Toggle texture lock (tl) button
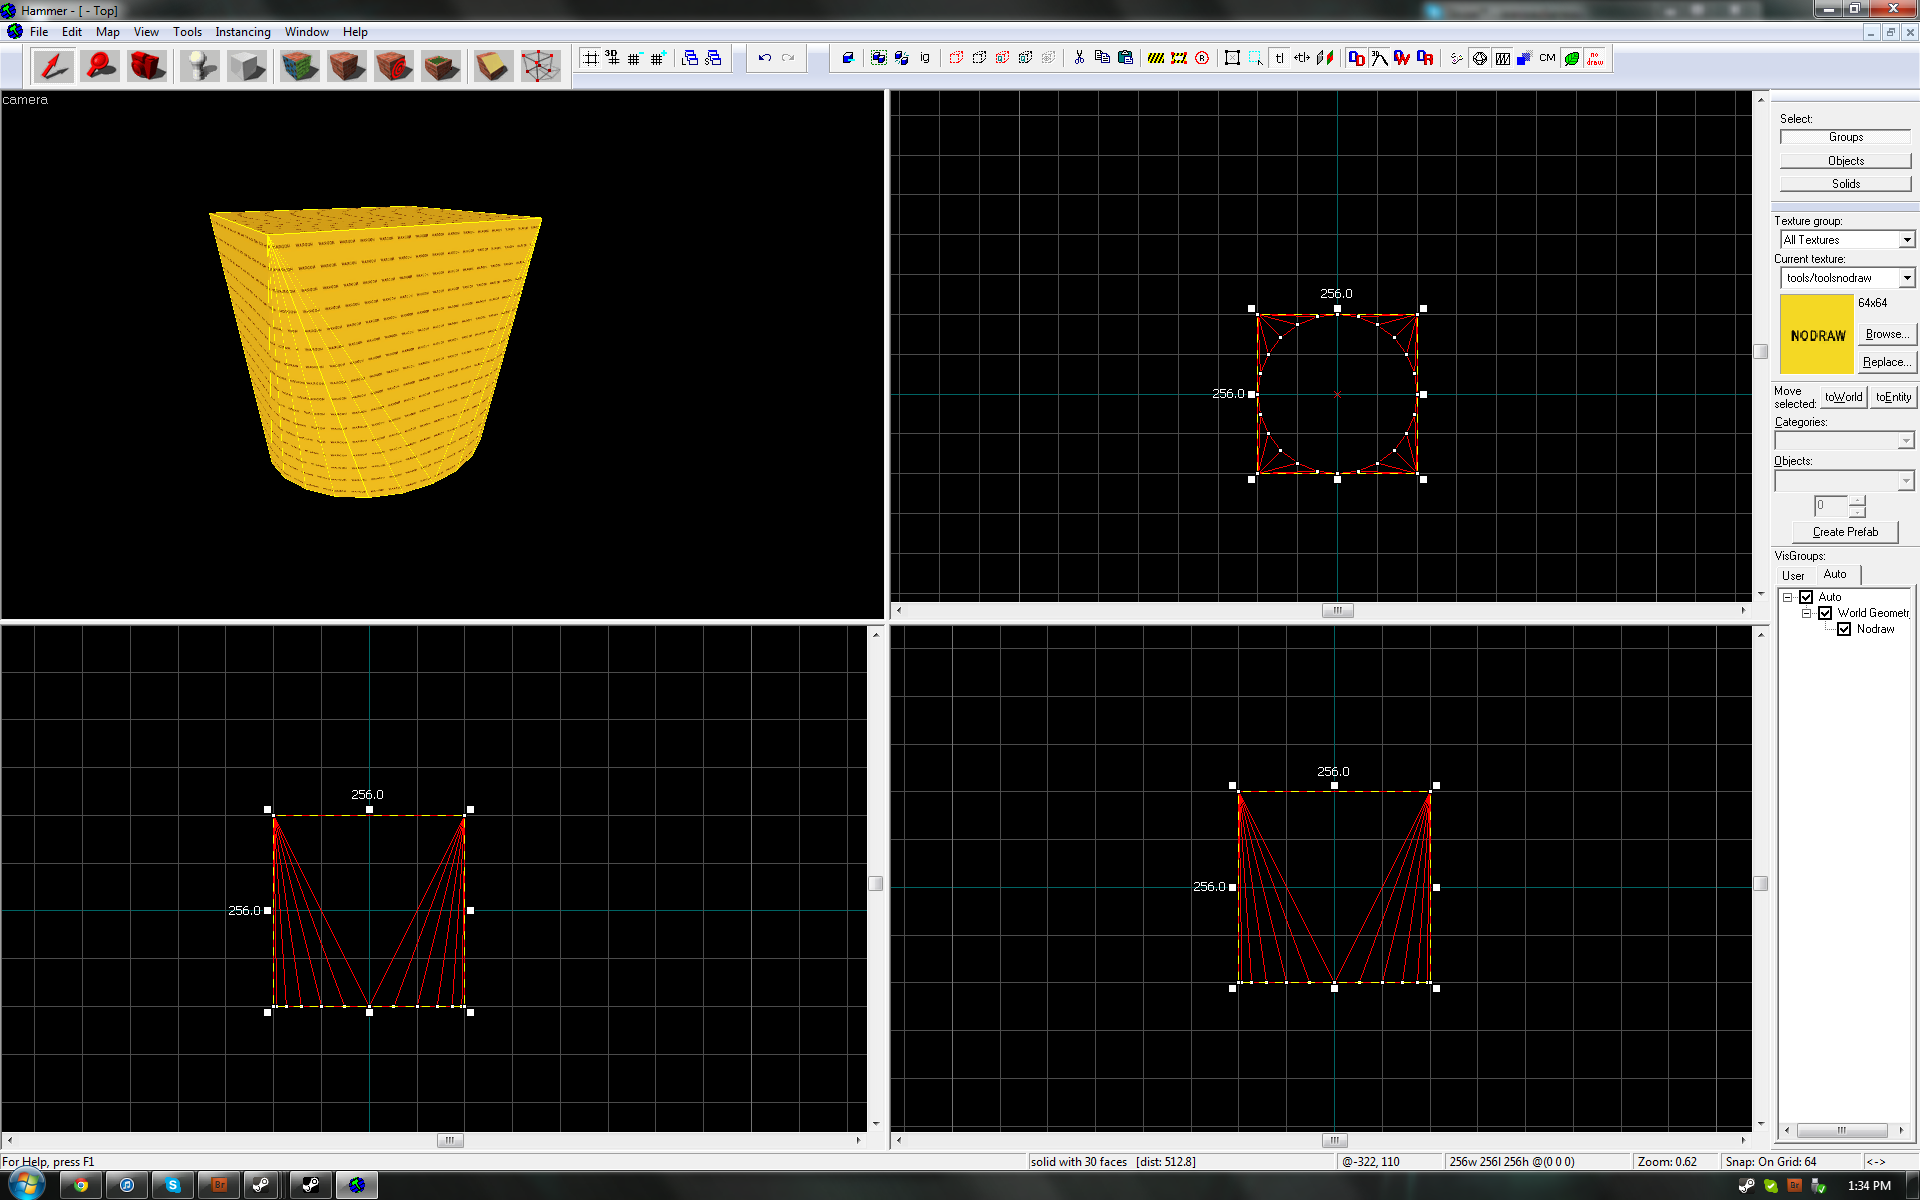1920x1200 pixels. tap(1279, 58)
